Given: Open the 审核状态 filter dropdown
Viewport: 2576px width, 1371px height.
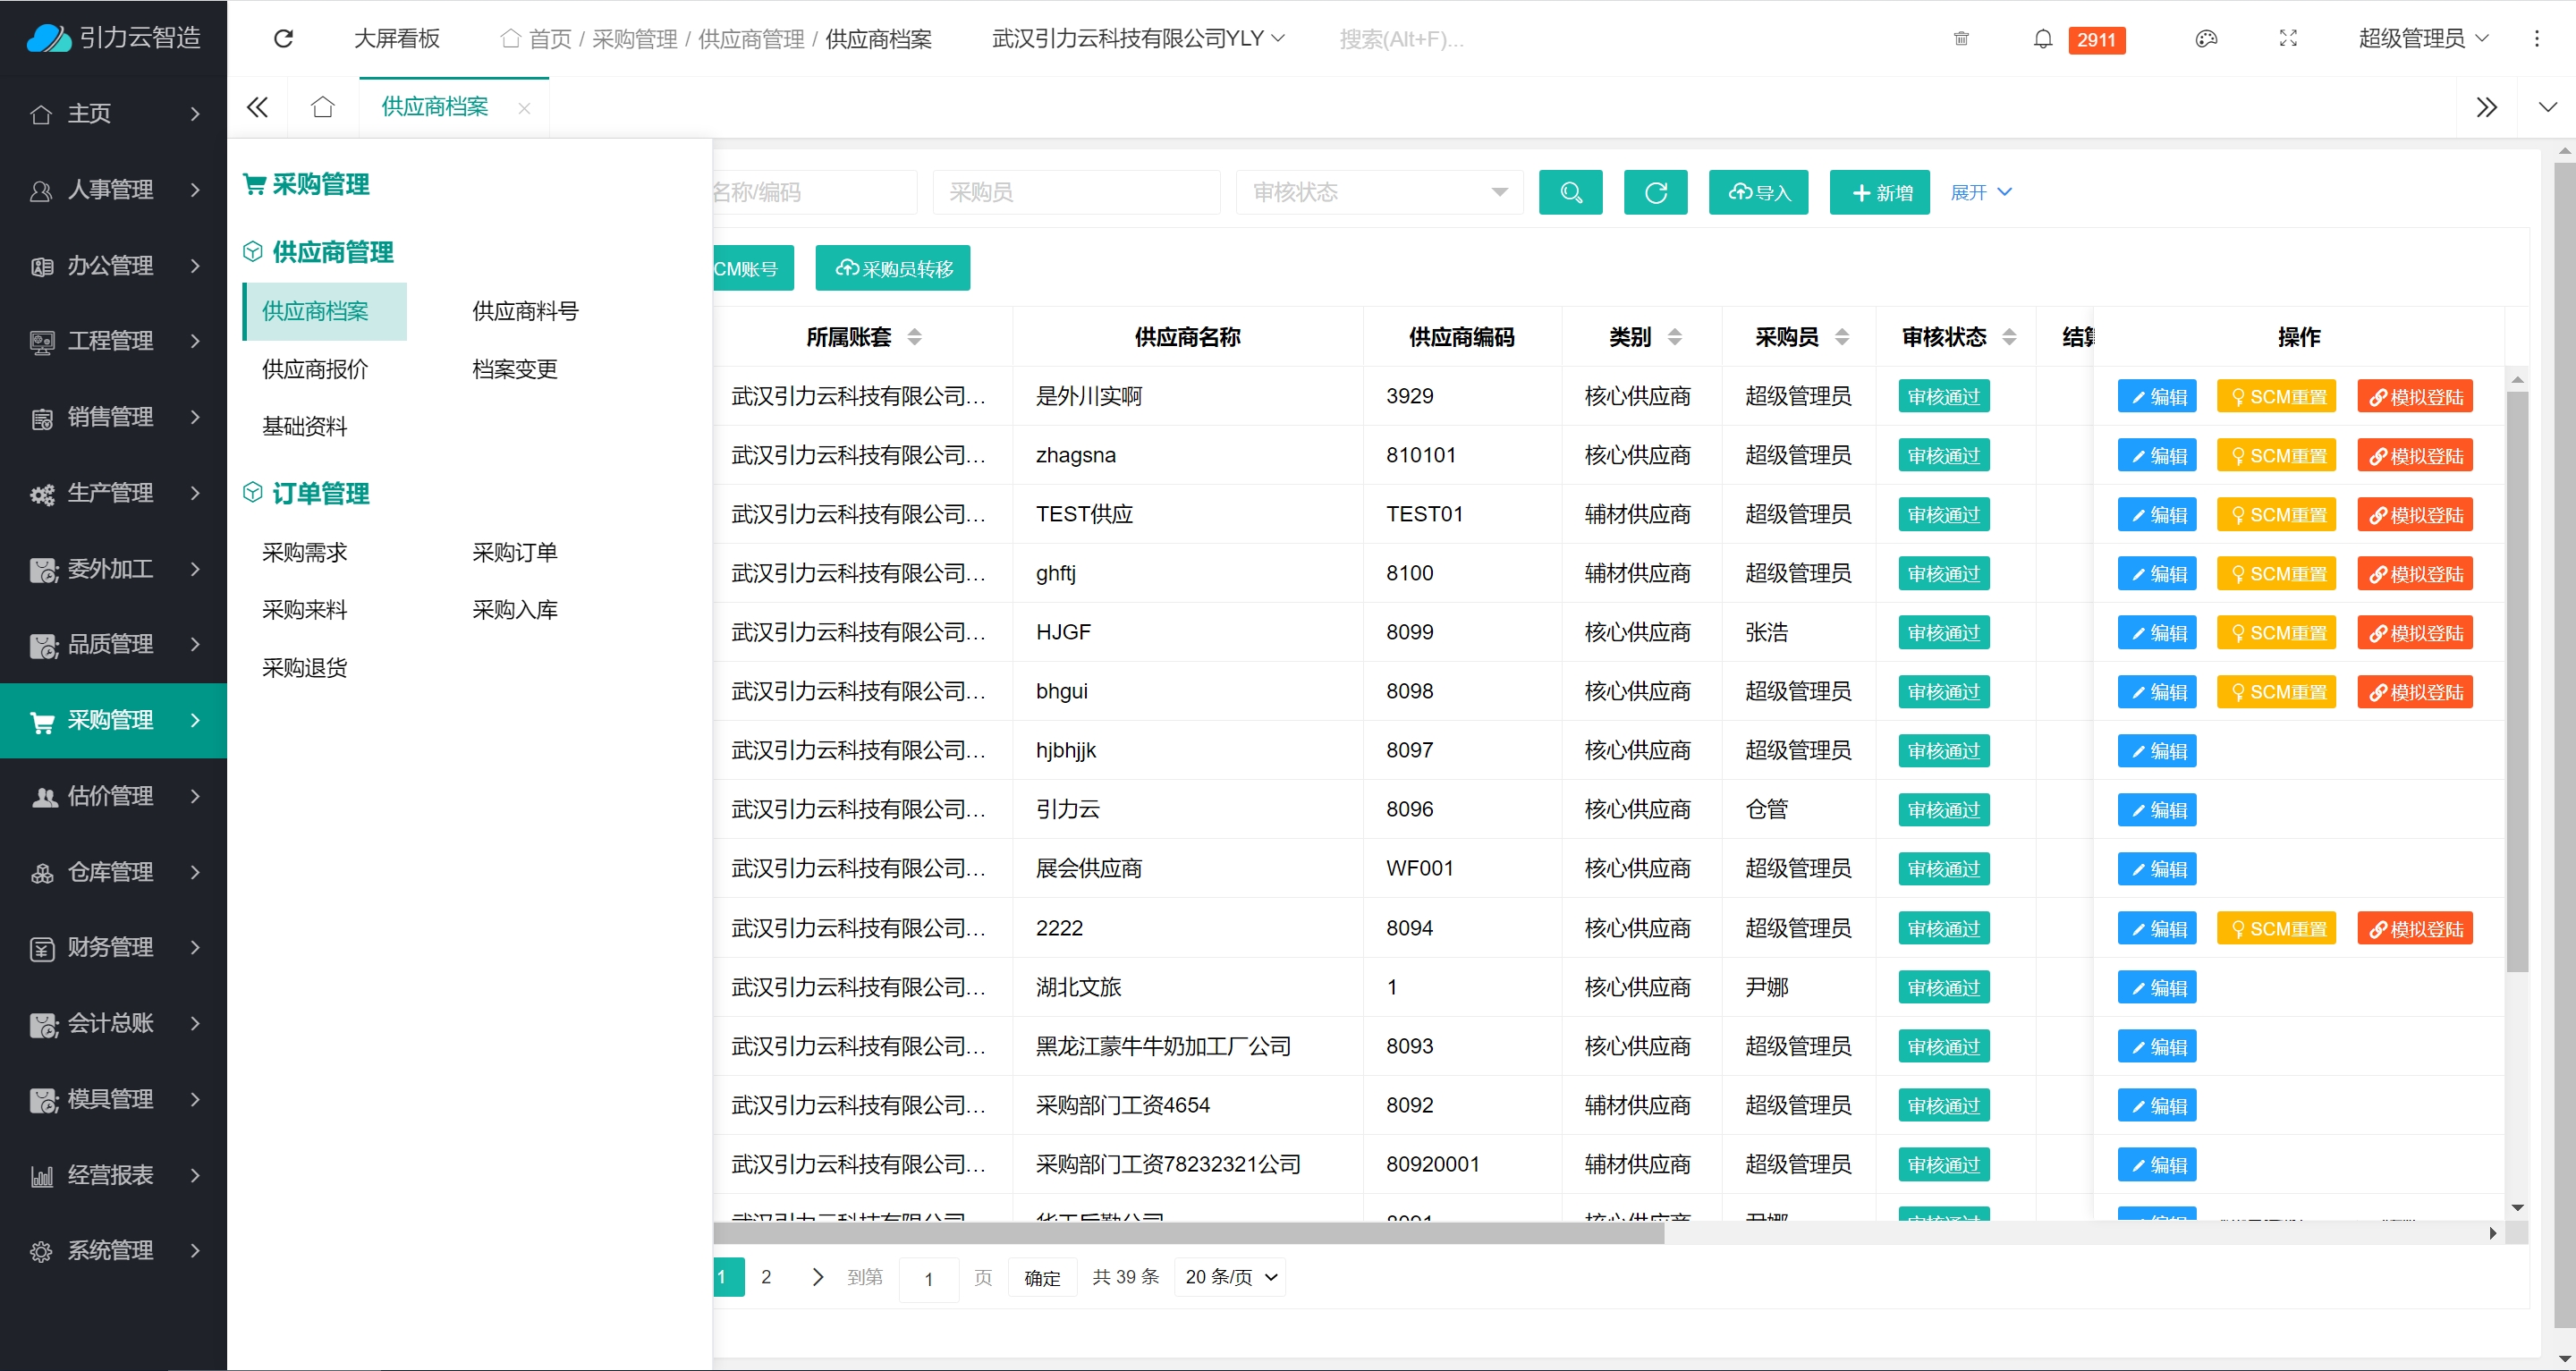Looking at the screenshot, I should (x=1379, y=192).
